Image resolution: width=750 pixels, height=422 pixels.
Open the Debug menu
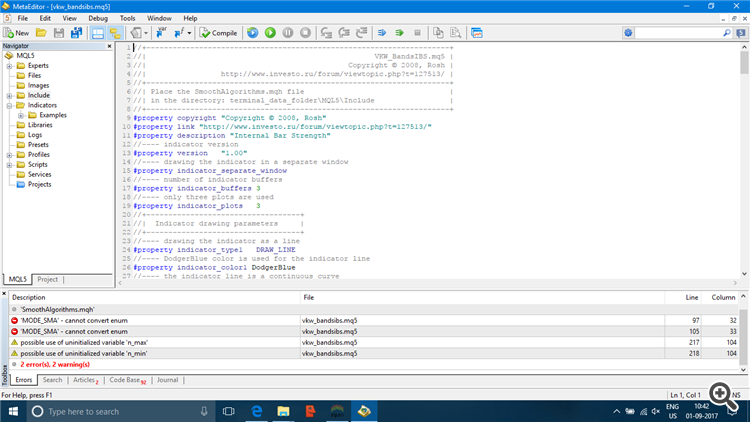[98, 18]
